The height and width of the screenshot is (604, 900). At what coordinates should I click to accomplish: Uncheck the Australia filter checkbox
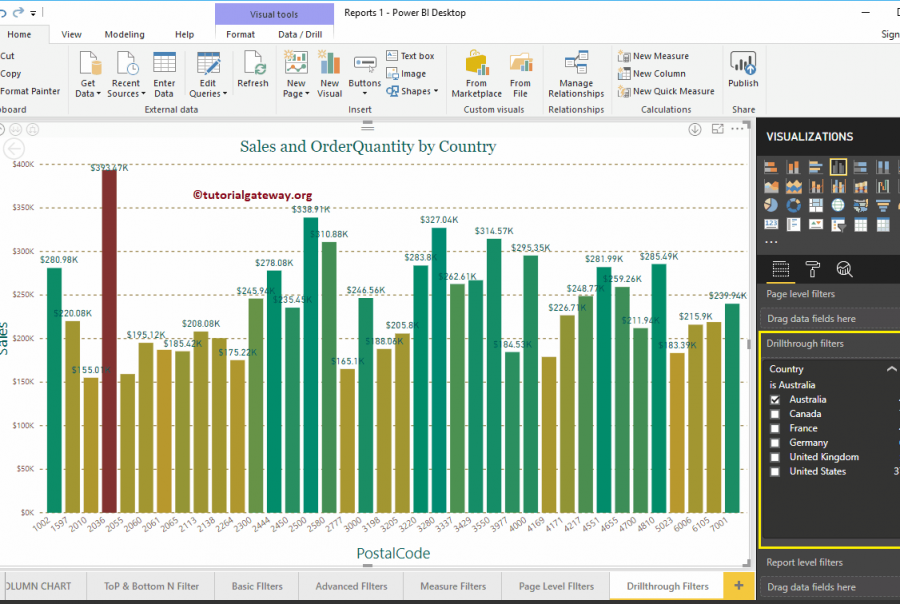click(772, 399)
